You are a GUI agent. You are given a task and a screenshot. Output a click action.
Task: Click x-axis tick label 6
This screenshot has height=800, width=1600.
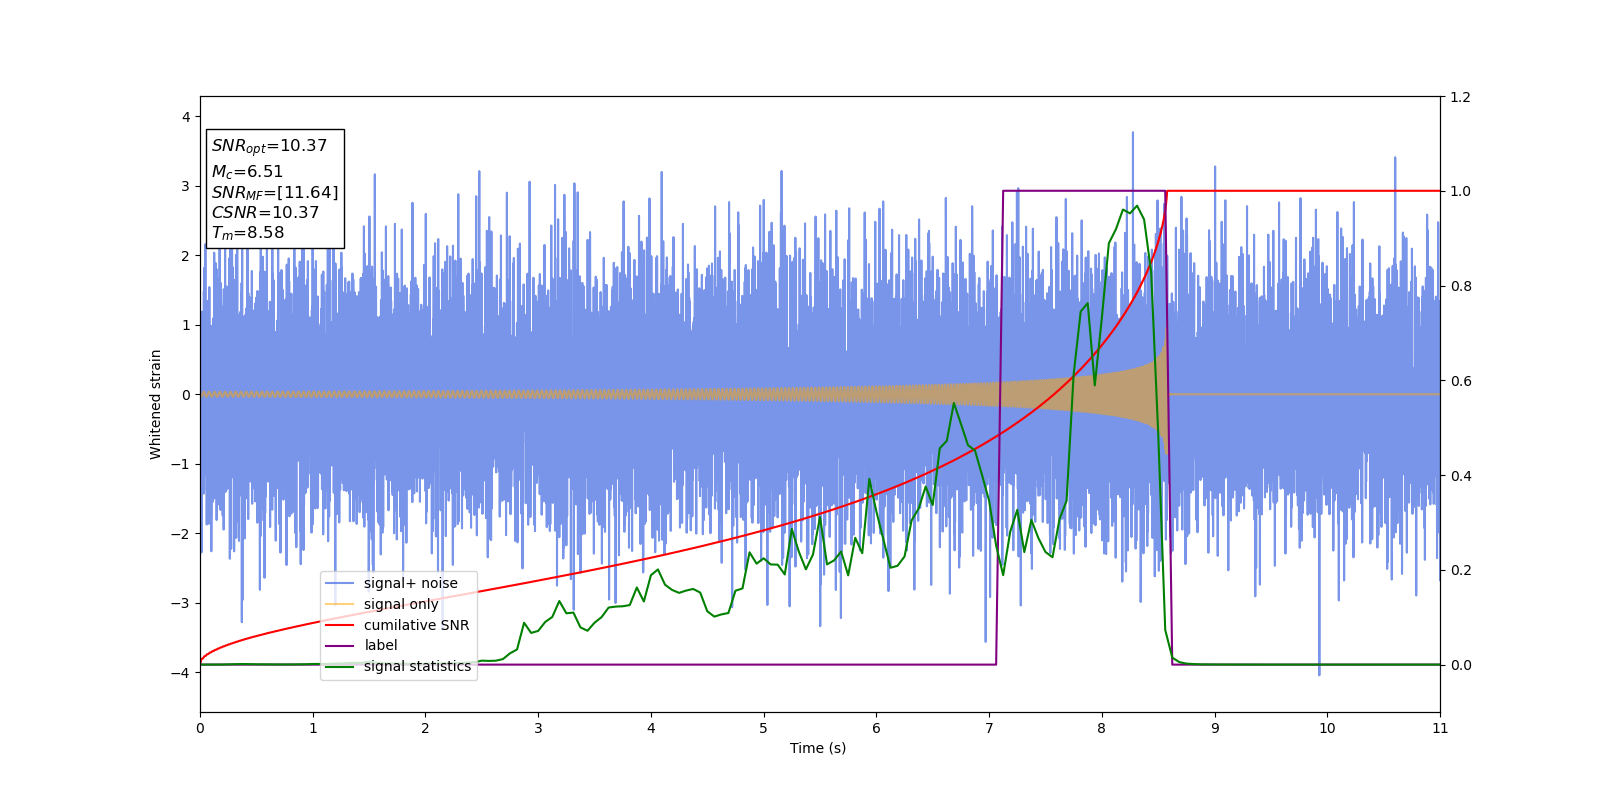pyautogui.click(x=876, y=728)
